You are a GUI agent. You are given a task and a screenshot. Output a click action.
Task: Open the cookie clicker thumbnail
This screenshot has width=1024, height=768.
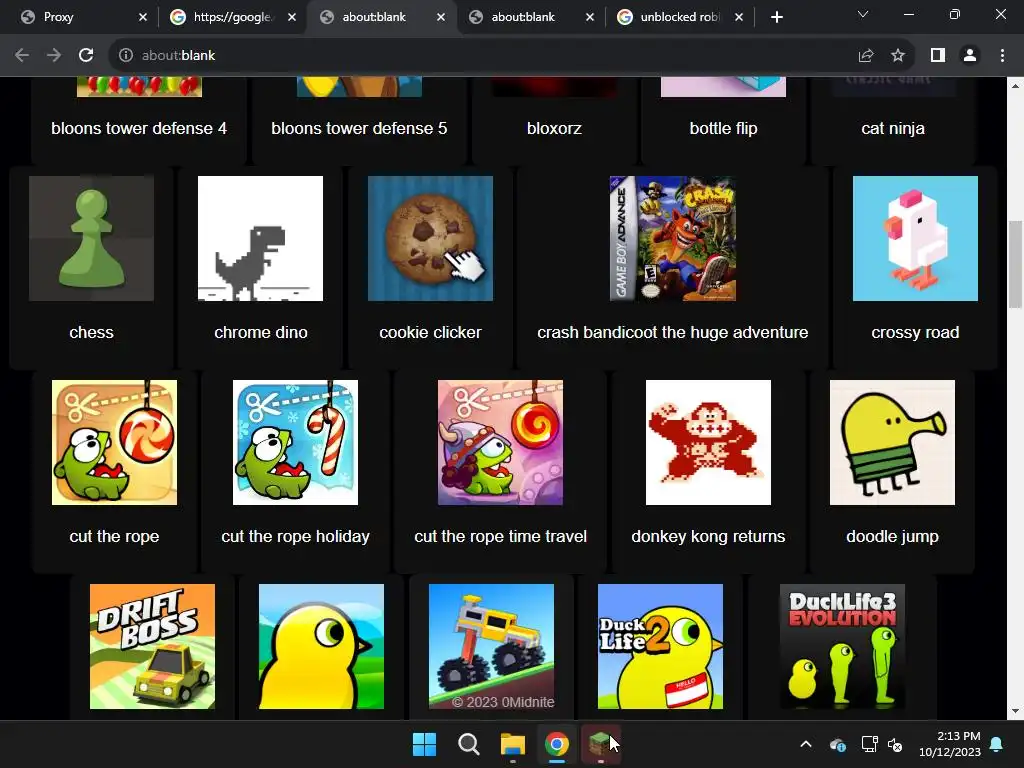[x=430, y=238]
